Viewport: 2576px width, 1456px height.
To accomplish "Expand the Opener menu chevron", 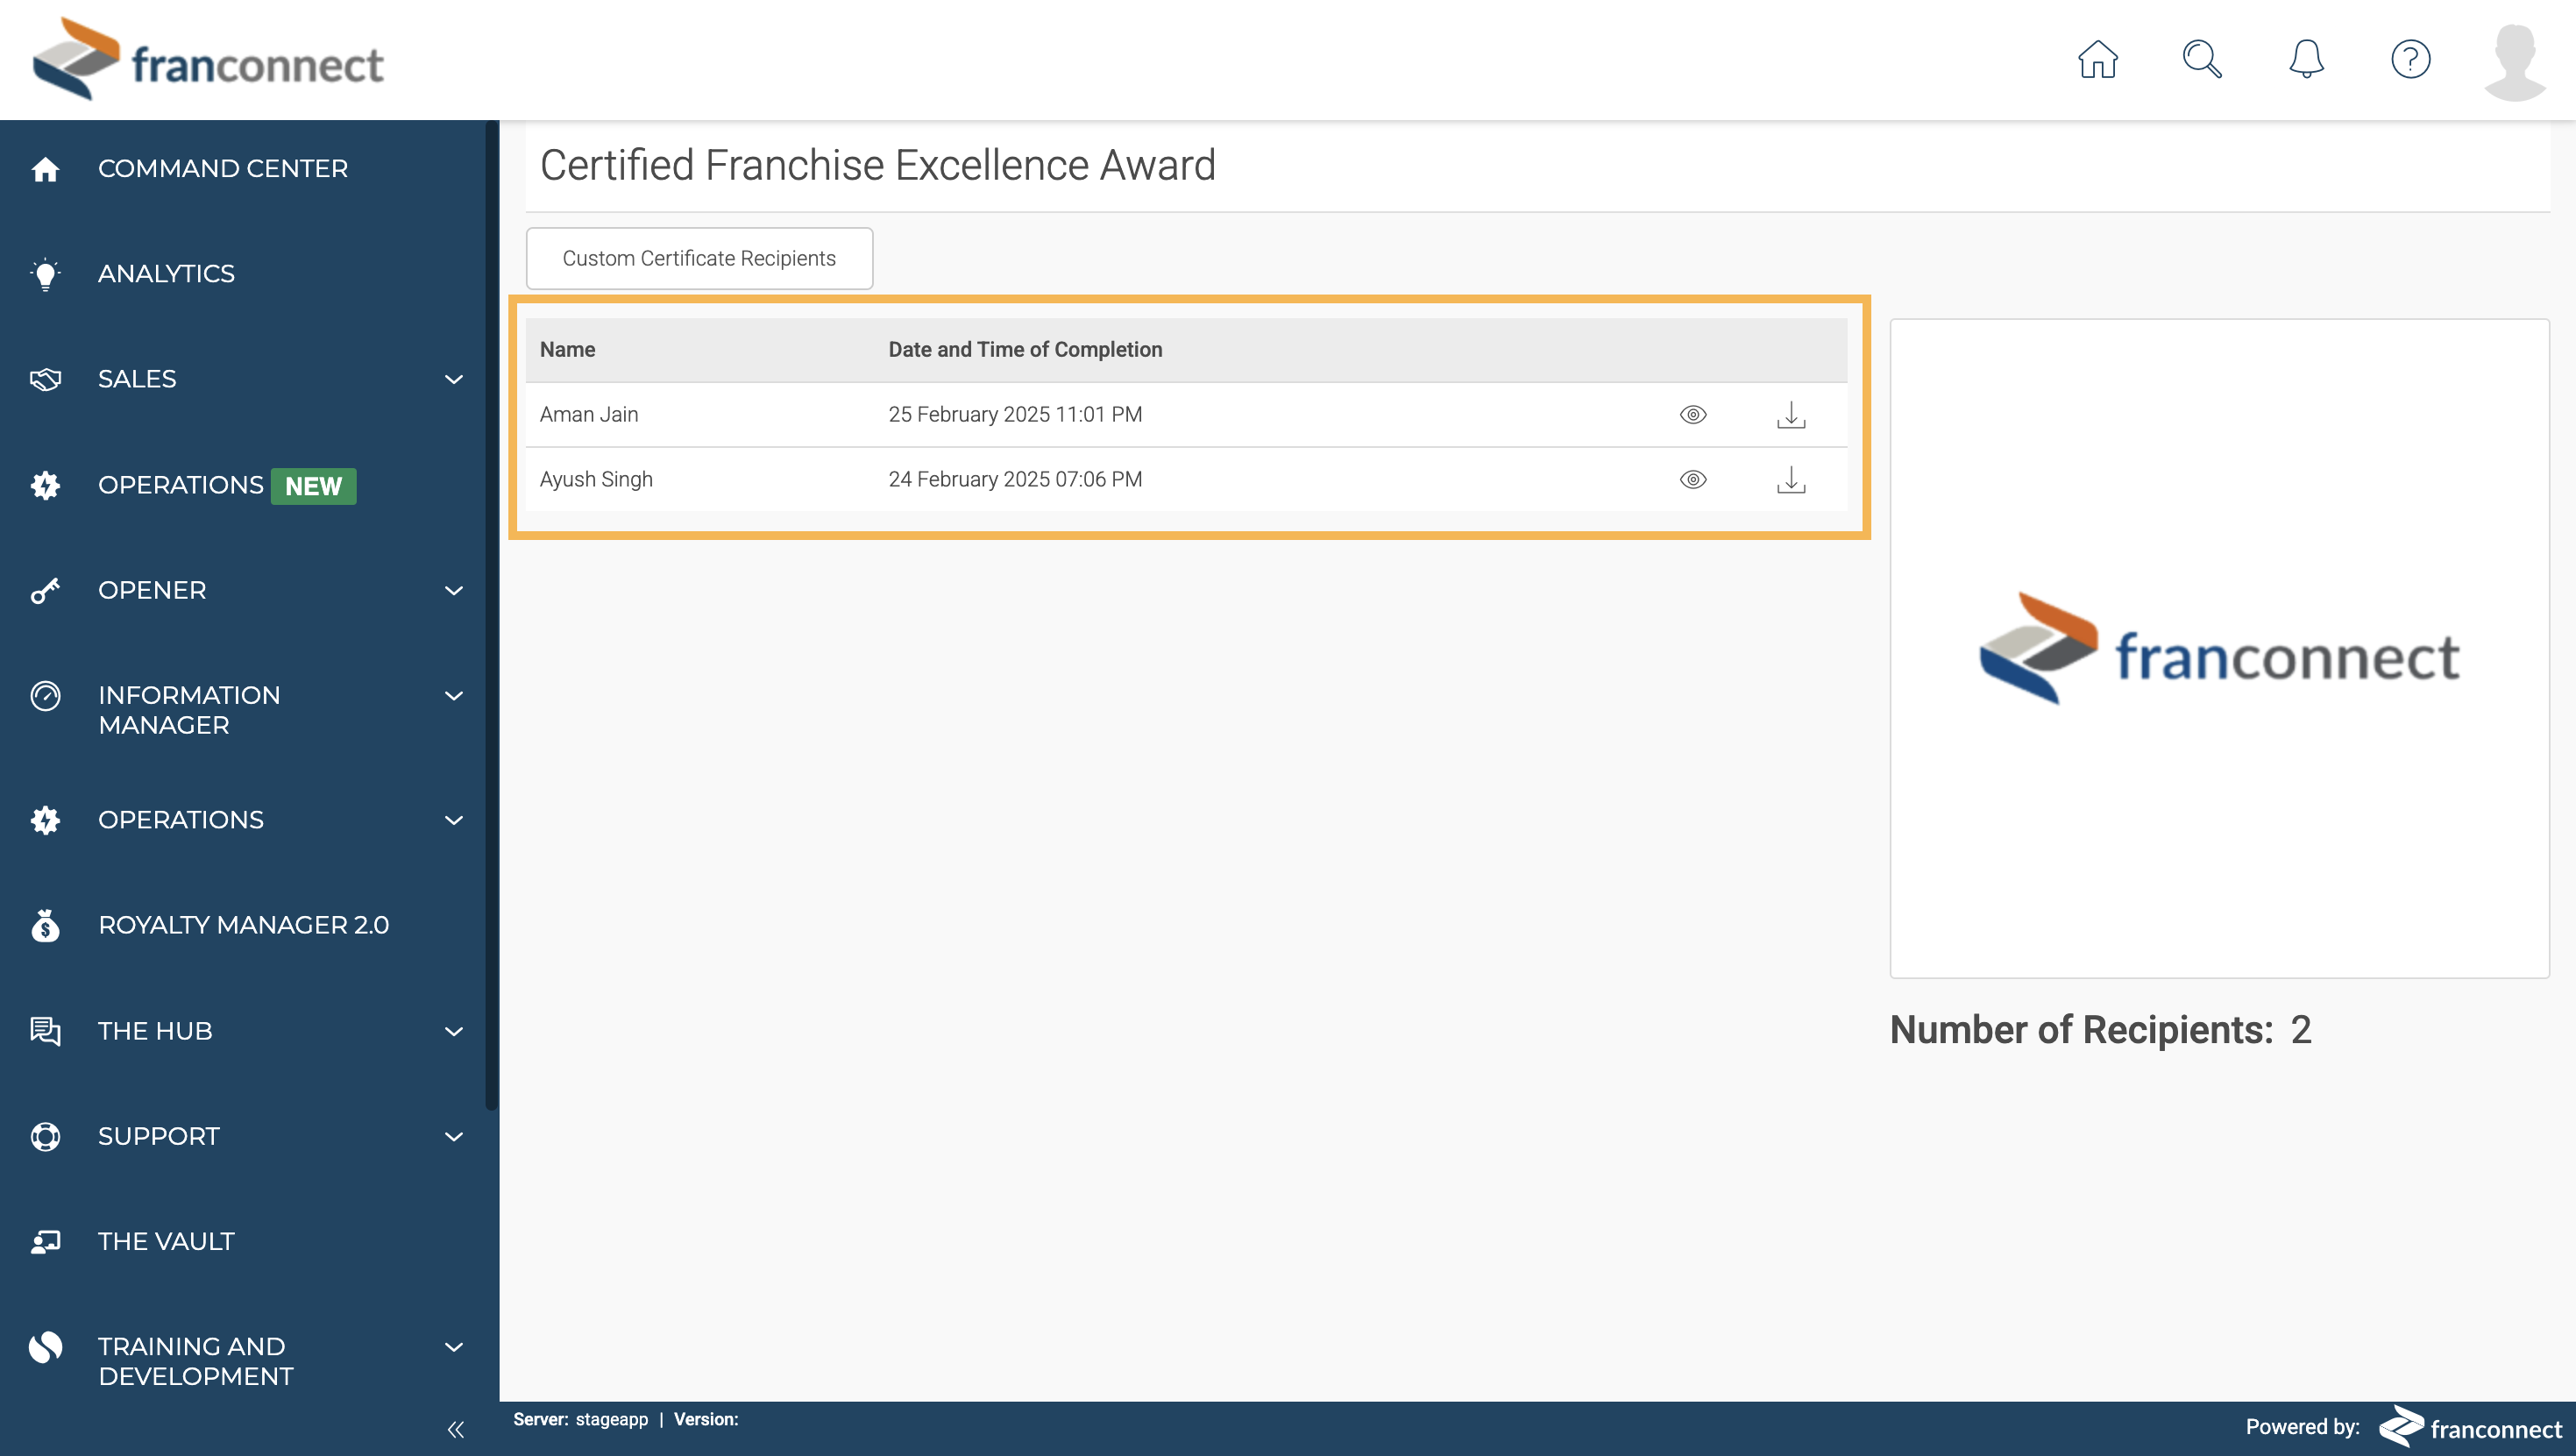I will pos(454,590).
